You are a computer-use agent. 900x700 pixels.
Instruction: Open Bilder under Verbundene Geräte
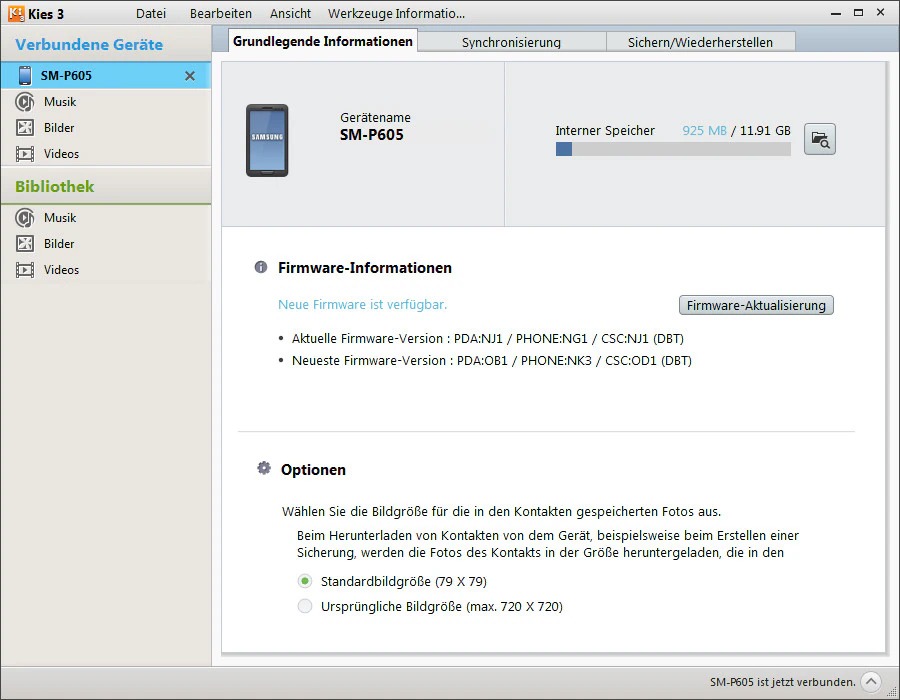tap(59, 128)
